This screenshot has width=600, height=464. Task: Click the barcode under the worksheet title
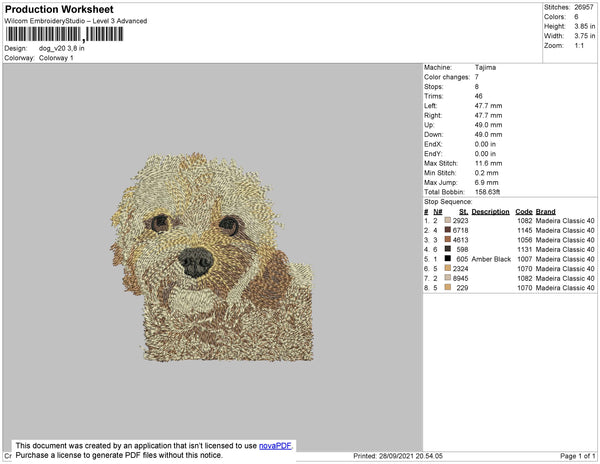[x=64, y=34]
